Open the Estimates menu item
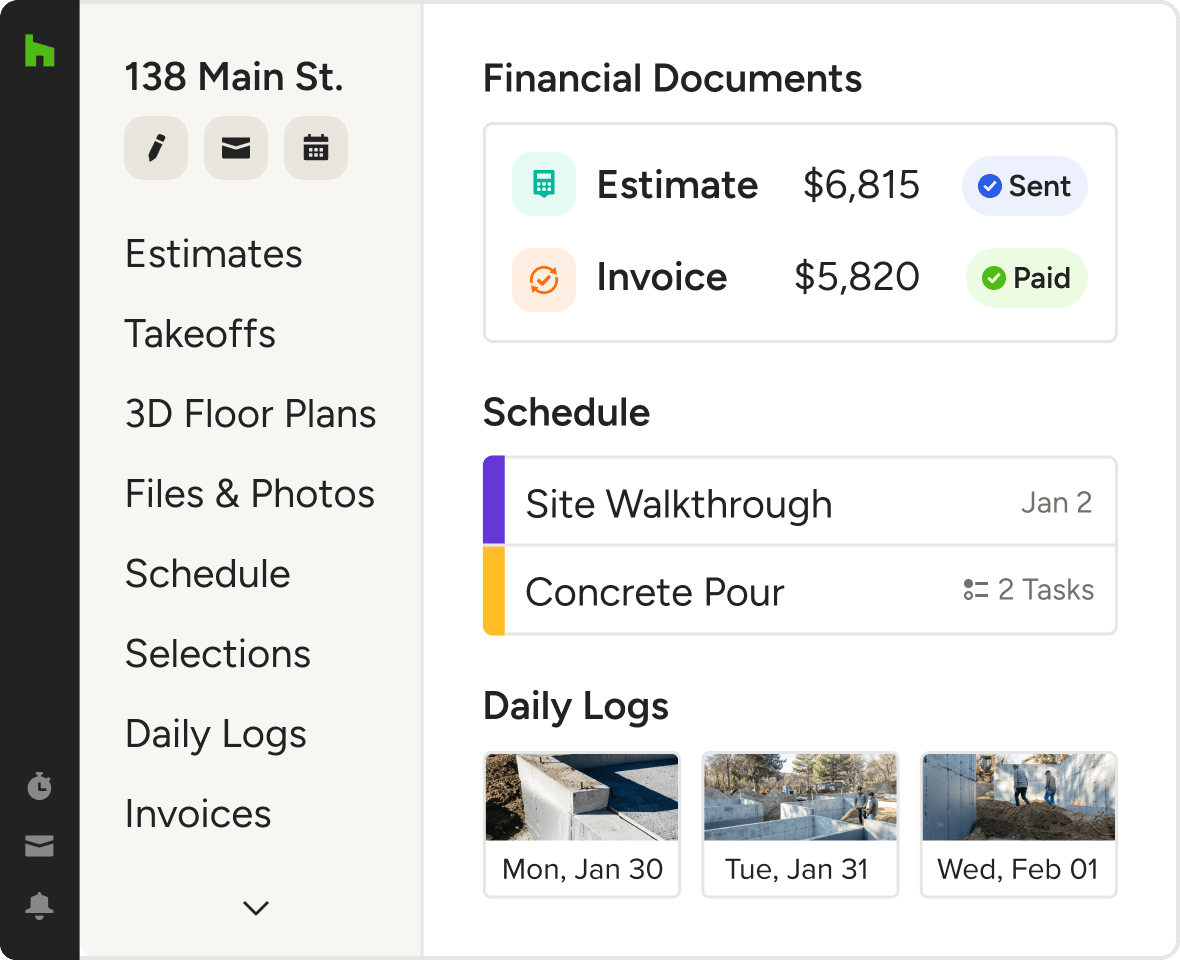1180x960 pixels. [x=213, y=254]
